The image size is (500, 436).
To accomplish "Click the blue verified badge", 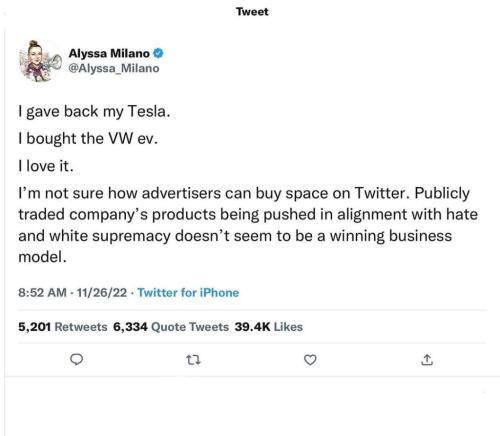I will pyautogui.click(x=158, y=53).
